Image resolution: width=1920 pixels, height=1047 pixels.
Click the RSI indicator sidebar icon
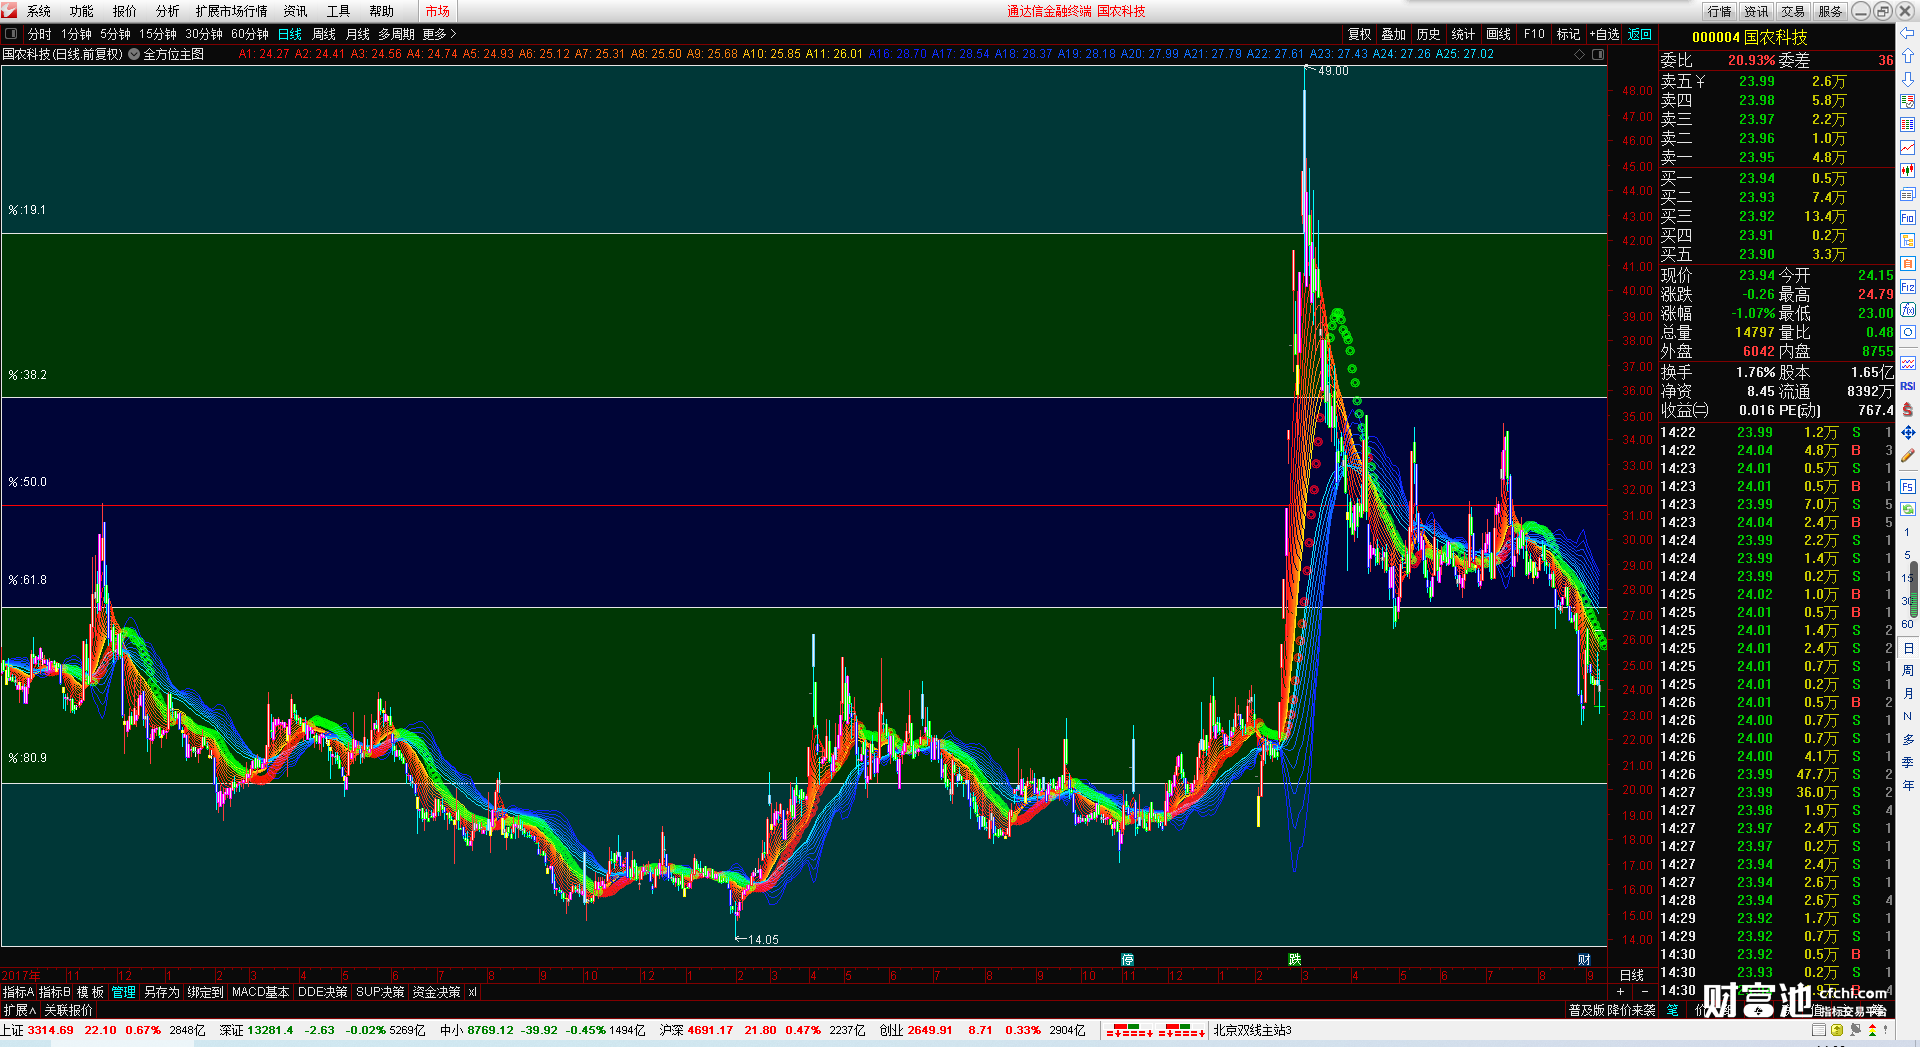coord(1908,386)
